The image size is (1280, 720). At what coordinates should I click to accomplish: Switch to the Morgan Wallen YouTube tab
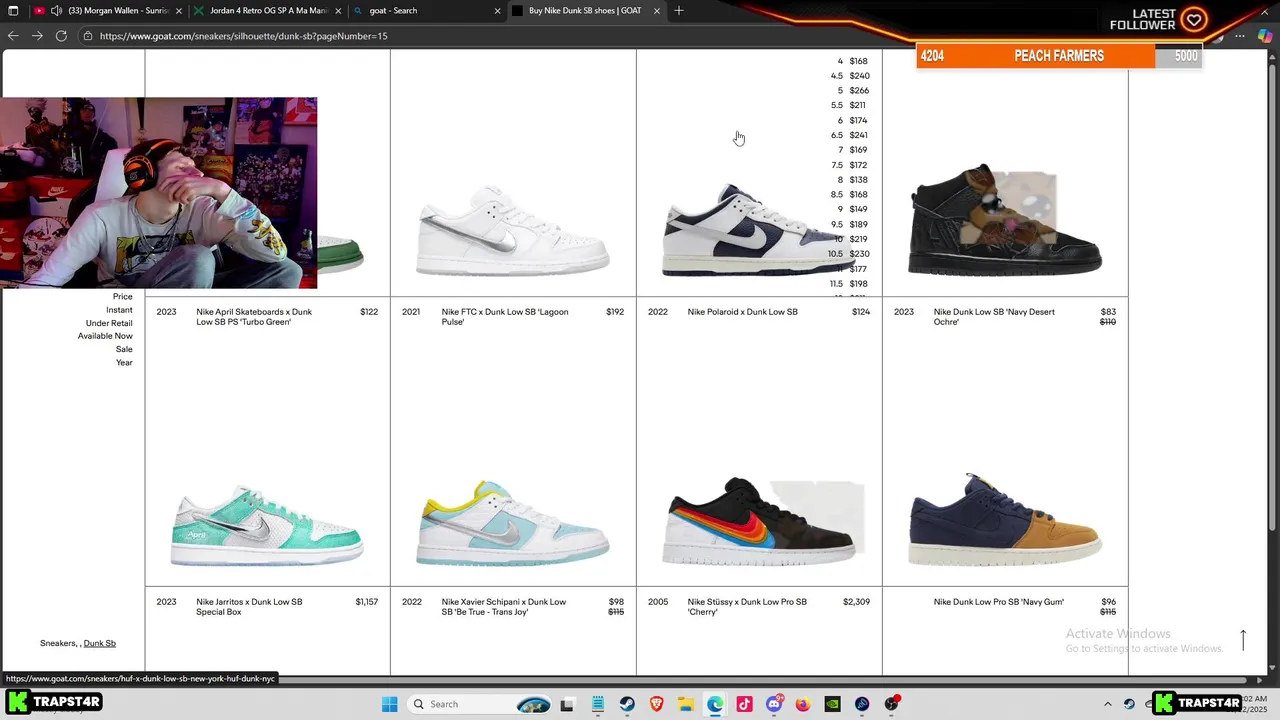click(110, 11)
